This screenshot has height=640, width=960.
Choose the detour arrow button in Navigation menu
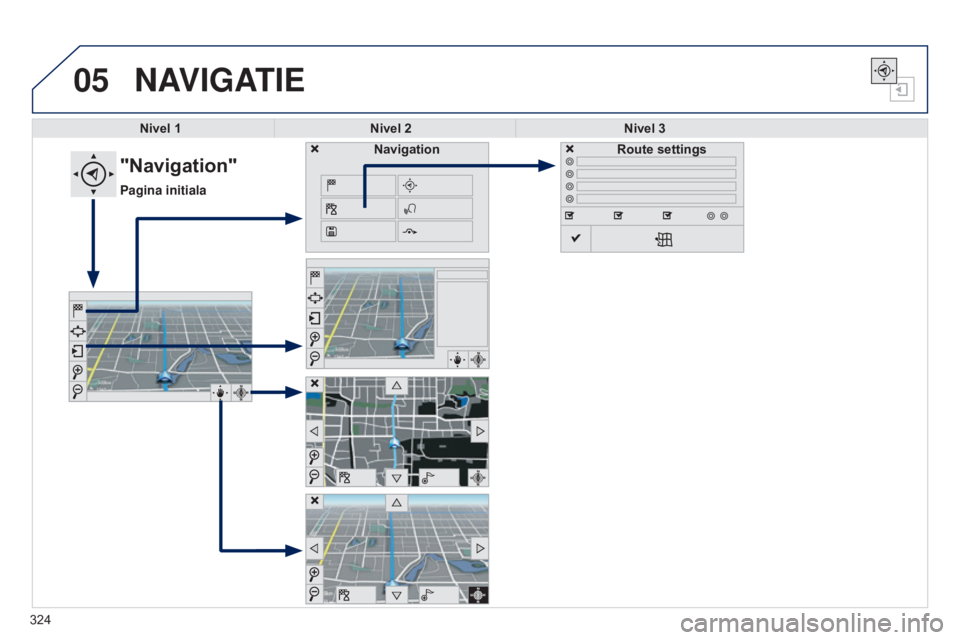coord(435,232)
